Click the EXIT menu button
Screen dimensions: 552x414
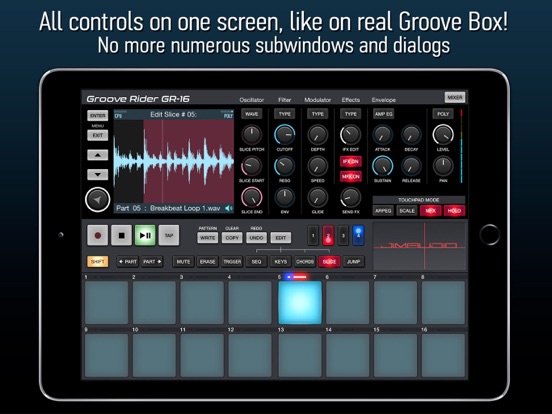coord(98,135)
